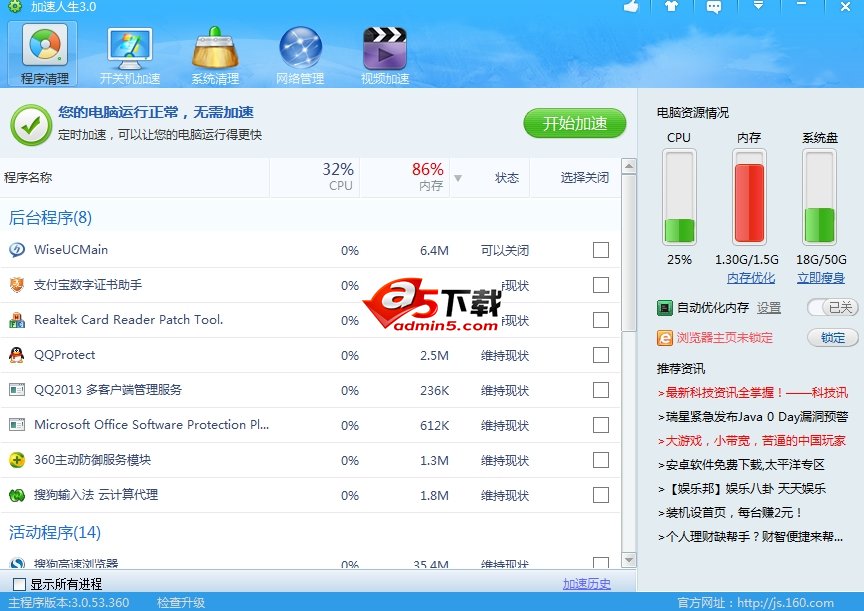Go to 网络管理 network management tab
The image size is (864, 611).
point(300,54)
